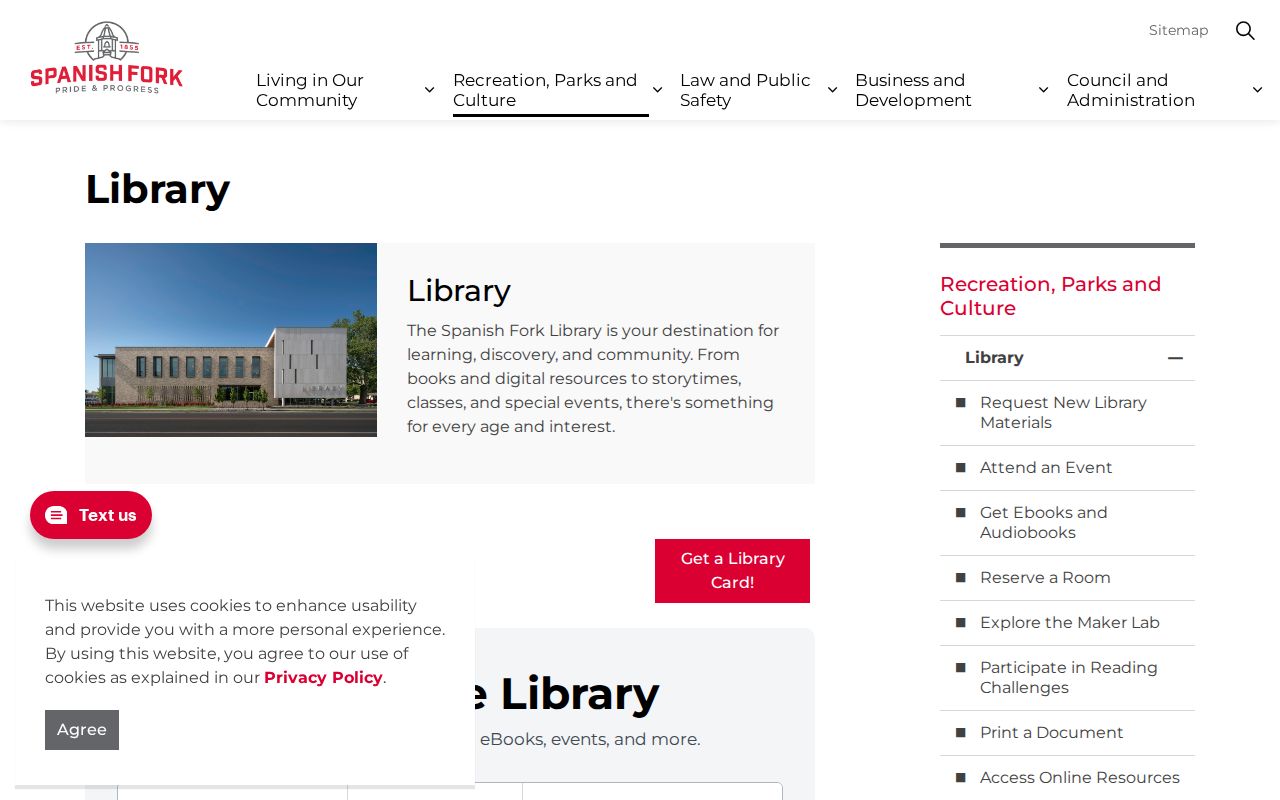
Task: Expand the Business and Development chevron
Action: 1043,90
